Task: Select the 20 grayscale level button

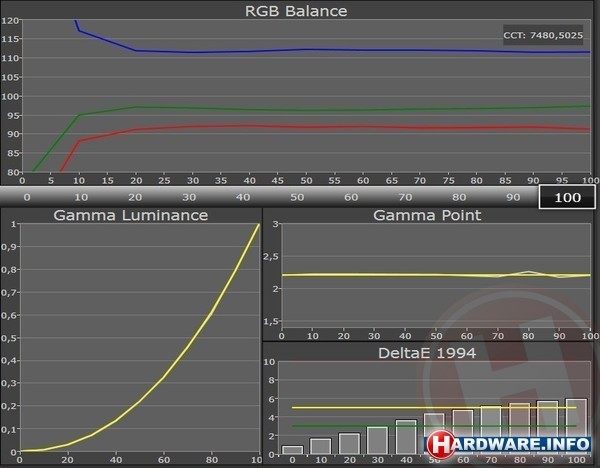Action: (135, 197)
